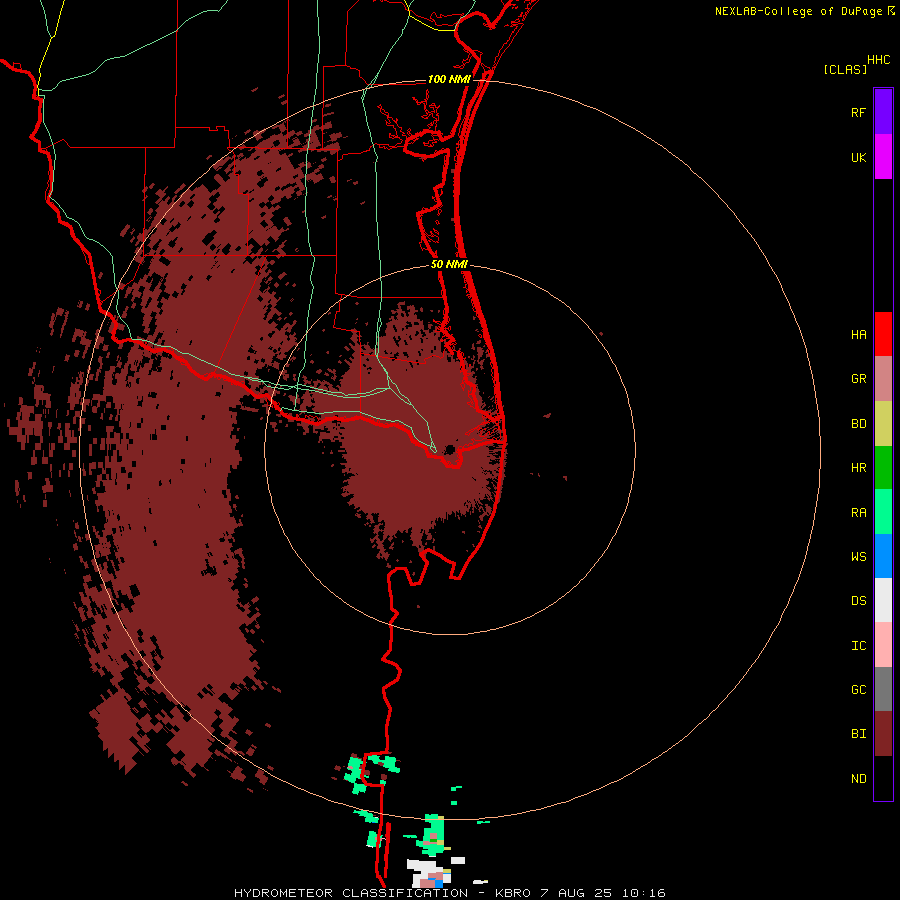Image resolution: width=900 pixels, height=900 pixels.
Task: Click the HA red legend swatch
Action: pos(883,334)
